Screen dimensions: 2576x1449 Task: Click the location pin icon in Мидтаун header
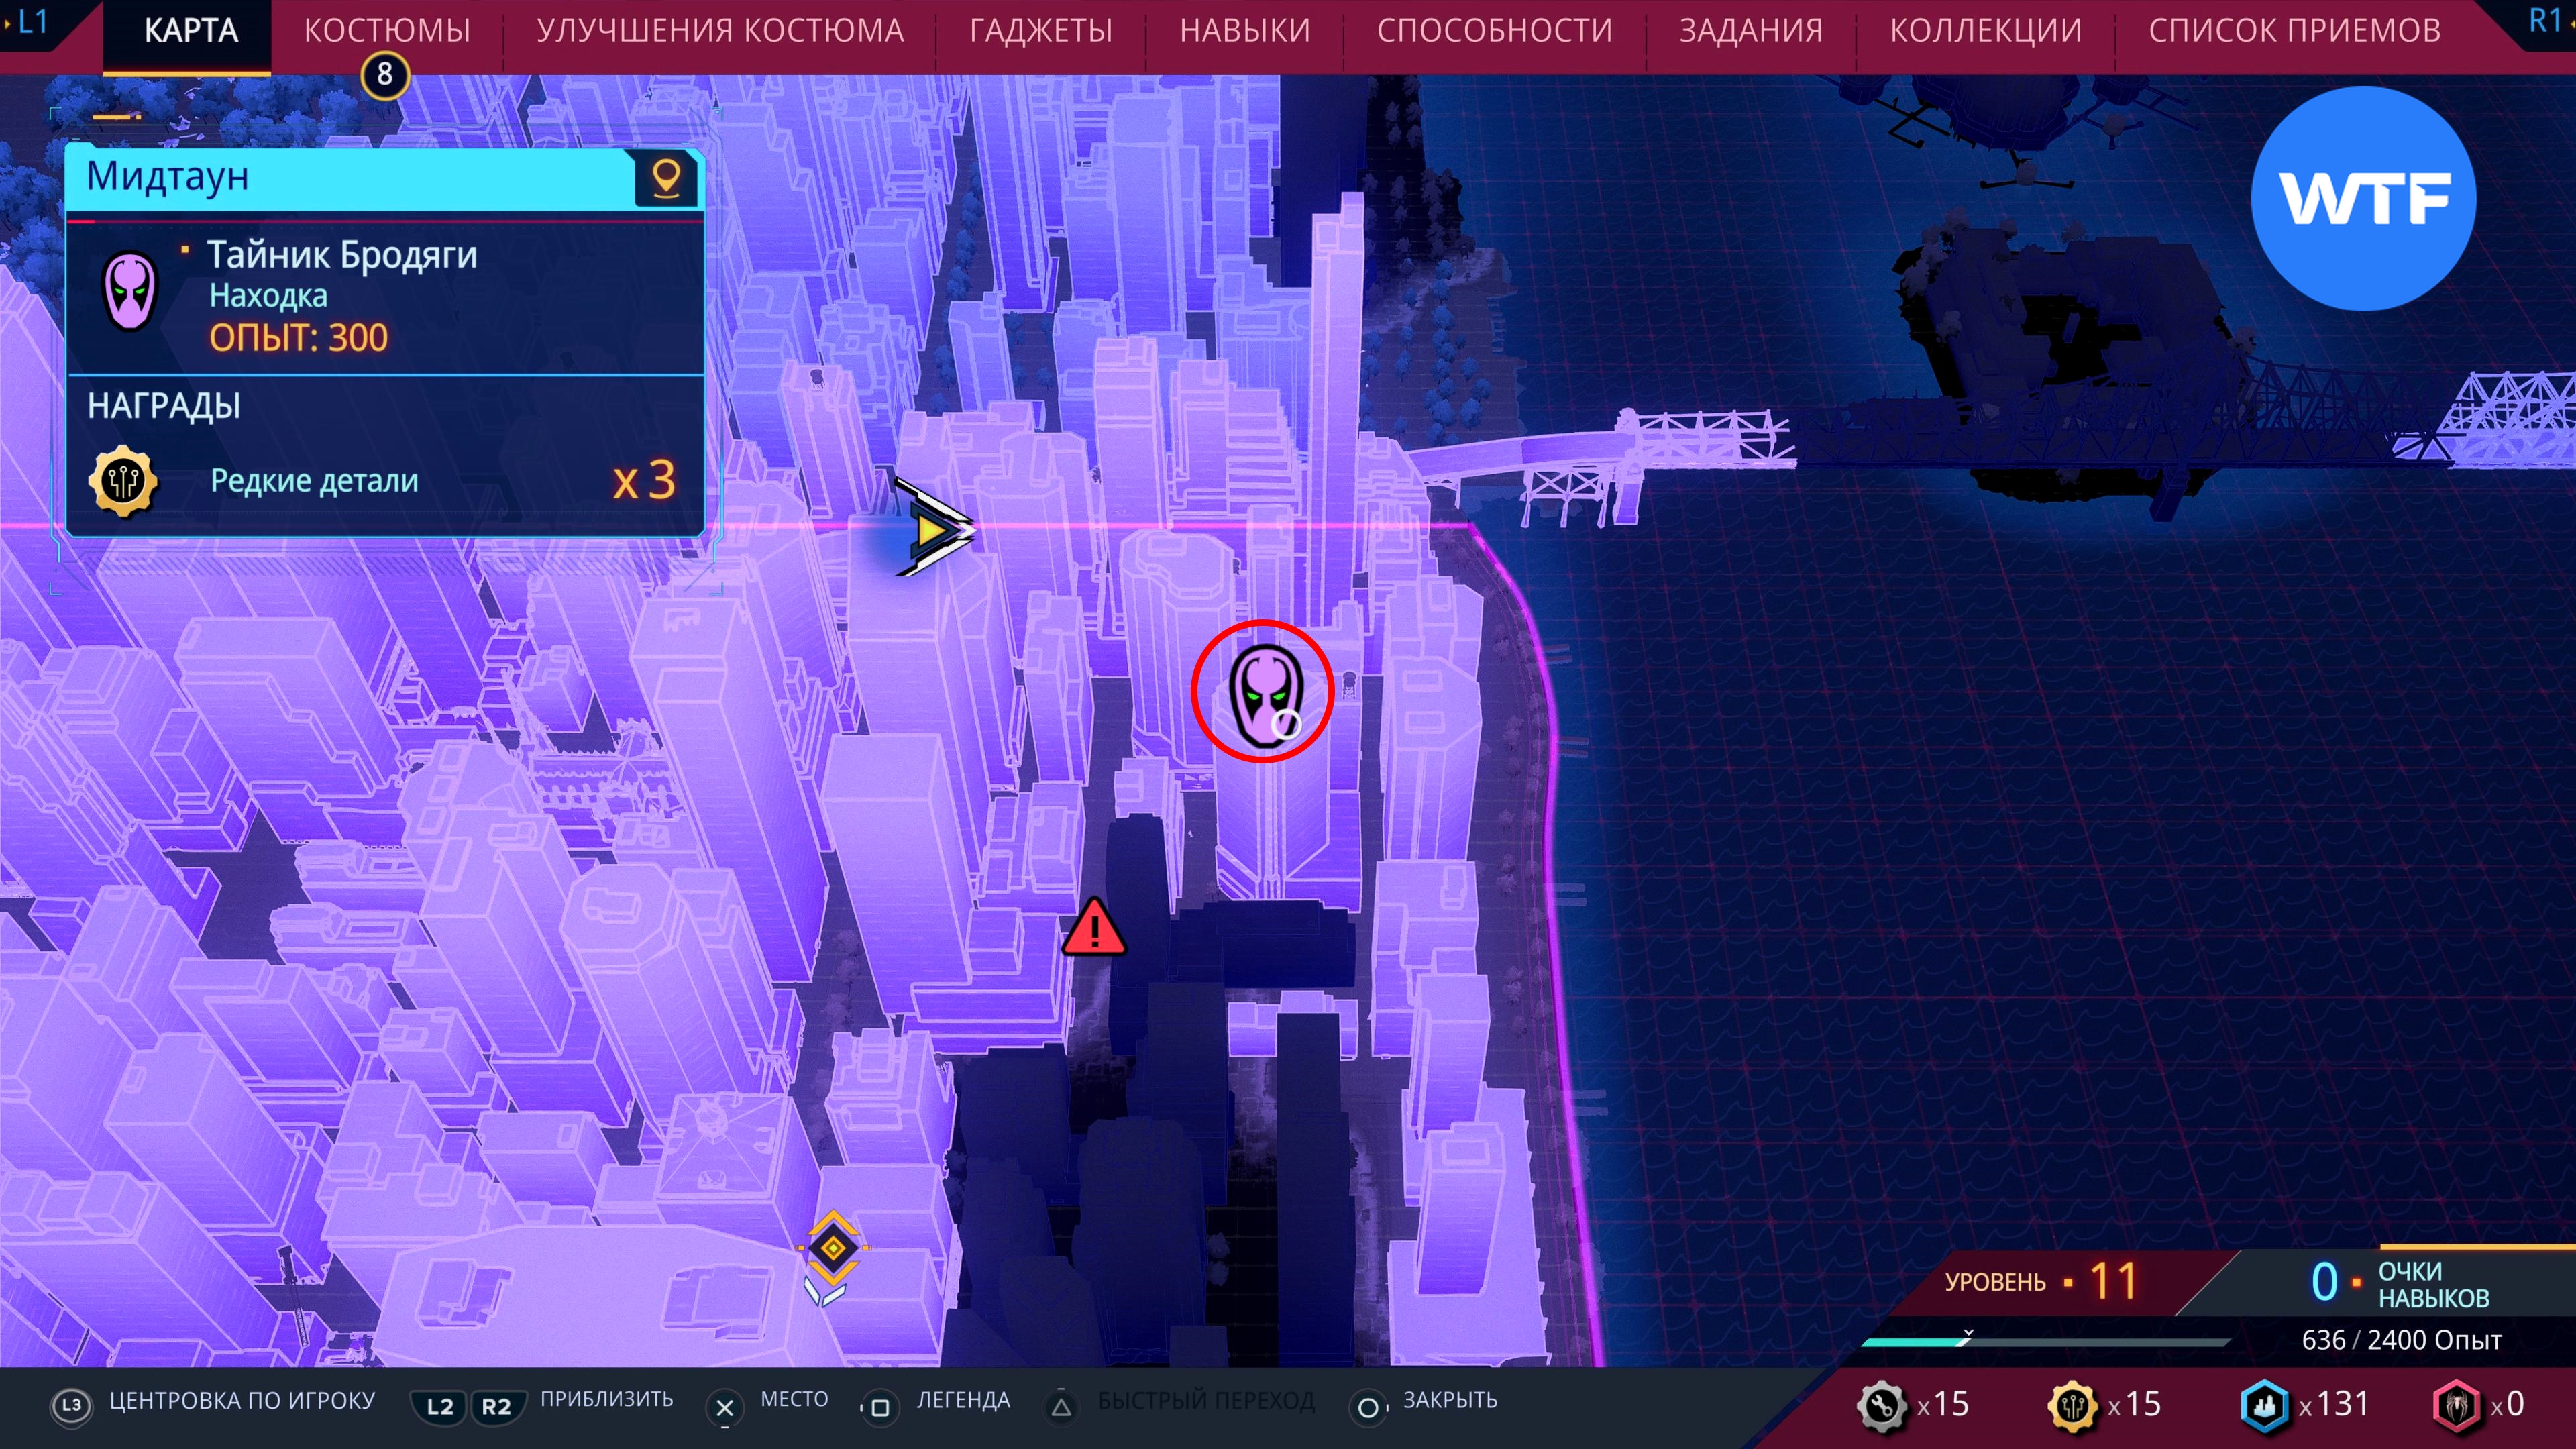click(666, 179)
